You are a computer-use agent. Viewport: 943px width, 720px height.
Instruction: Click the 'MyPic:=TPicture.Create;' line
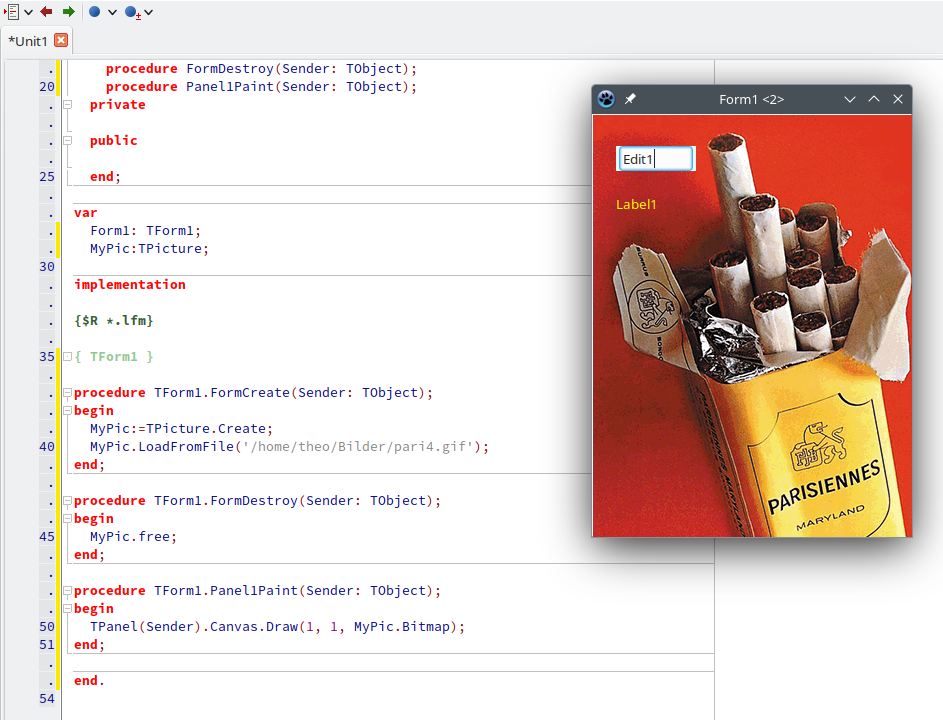coord(181,429)
